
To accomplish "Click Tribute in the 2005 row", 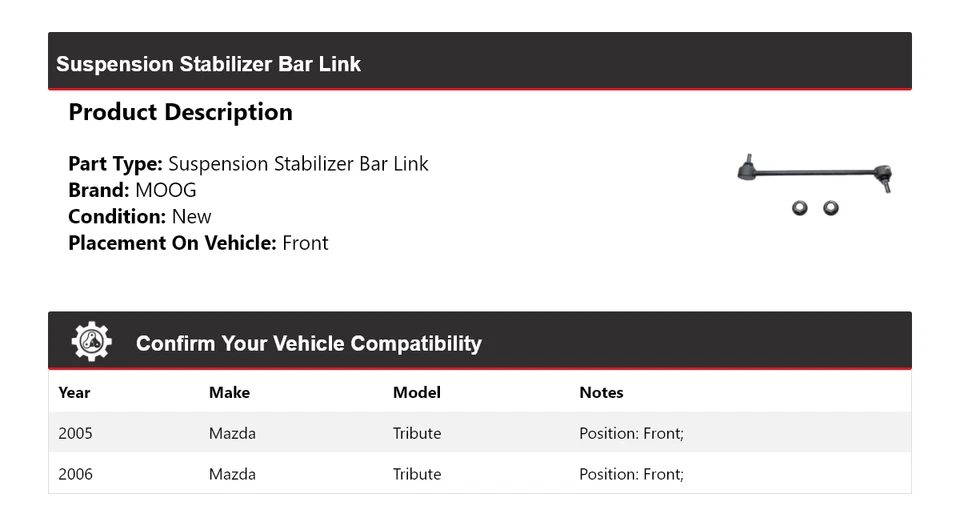I will pos(417,433).
